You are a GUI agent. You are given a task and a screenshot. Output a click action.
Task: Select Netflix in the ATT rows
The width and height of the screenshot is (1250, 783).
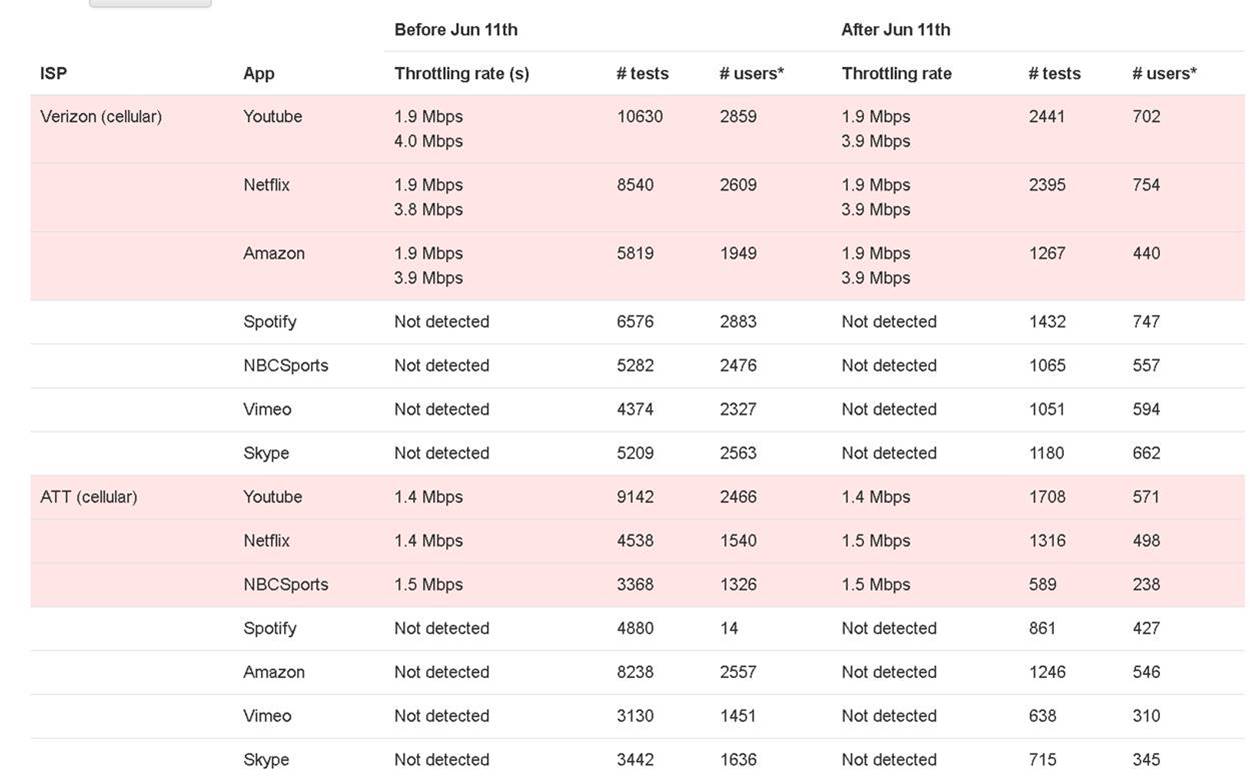266,541
